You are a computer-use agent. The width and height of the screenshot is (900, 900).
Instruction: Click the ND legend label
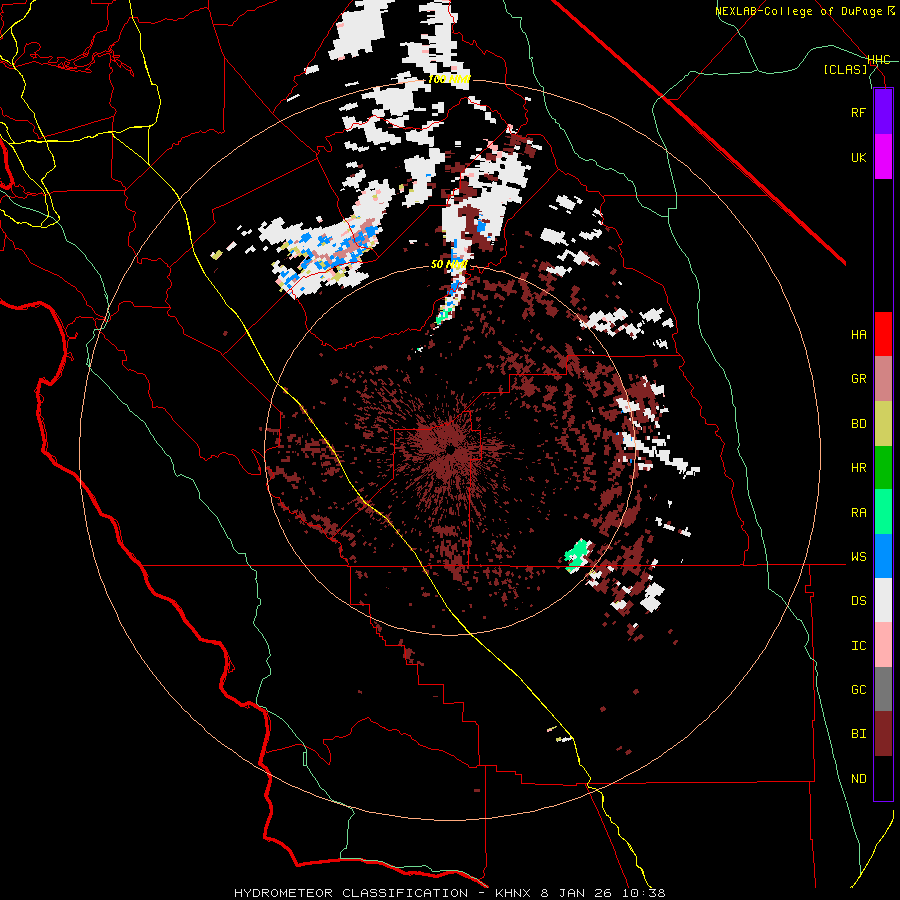(x=858, y=779)
